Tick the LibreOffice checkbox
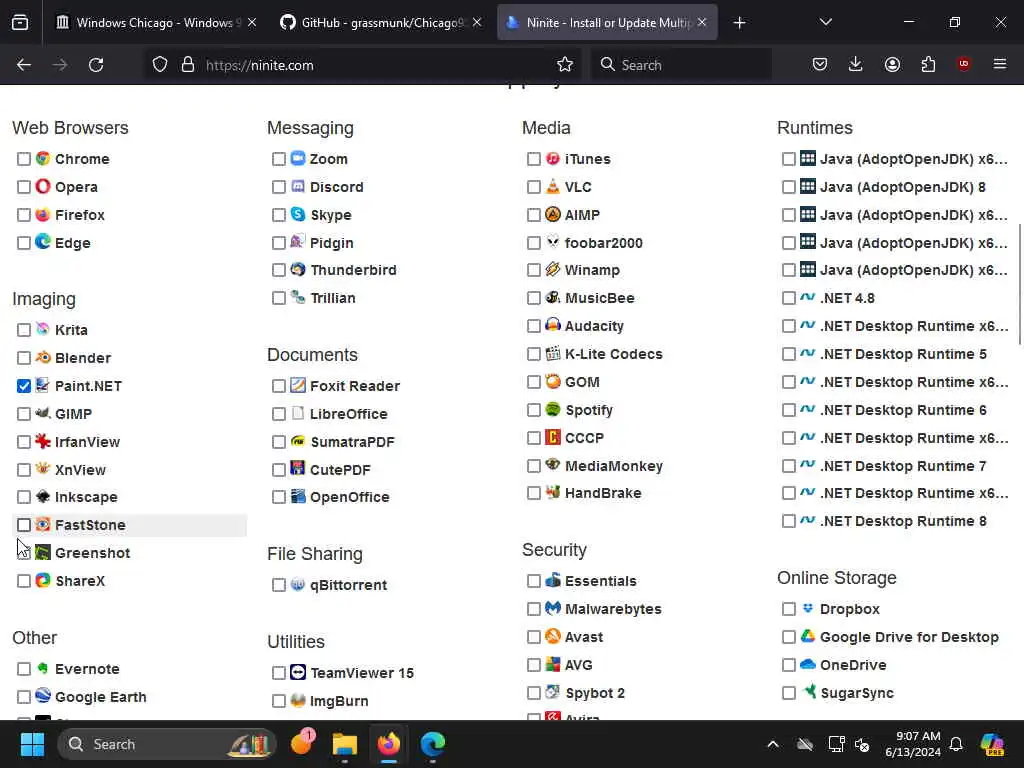Screen dimensions: 1024x768 [279, 414]
